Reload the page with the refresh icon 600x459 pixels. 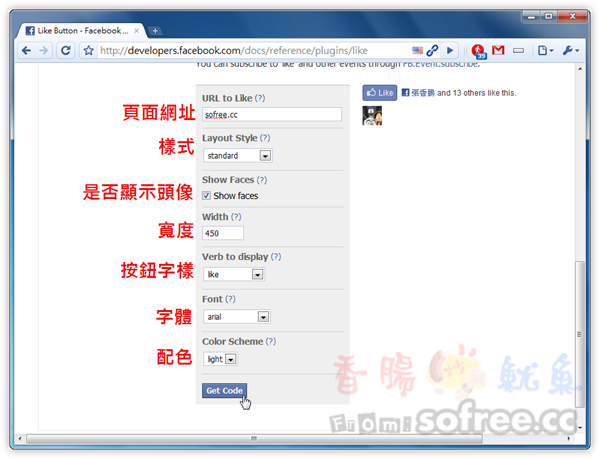pyautogui.click(x=66, y=50)
